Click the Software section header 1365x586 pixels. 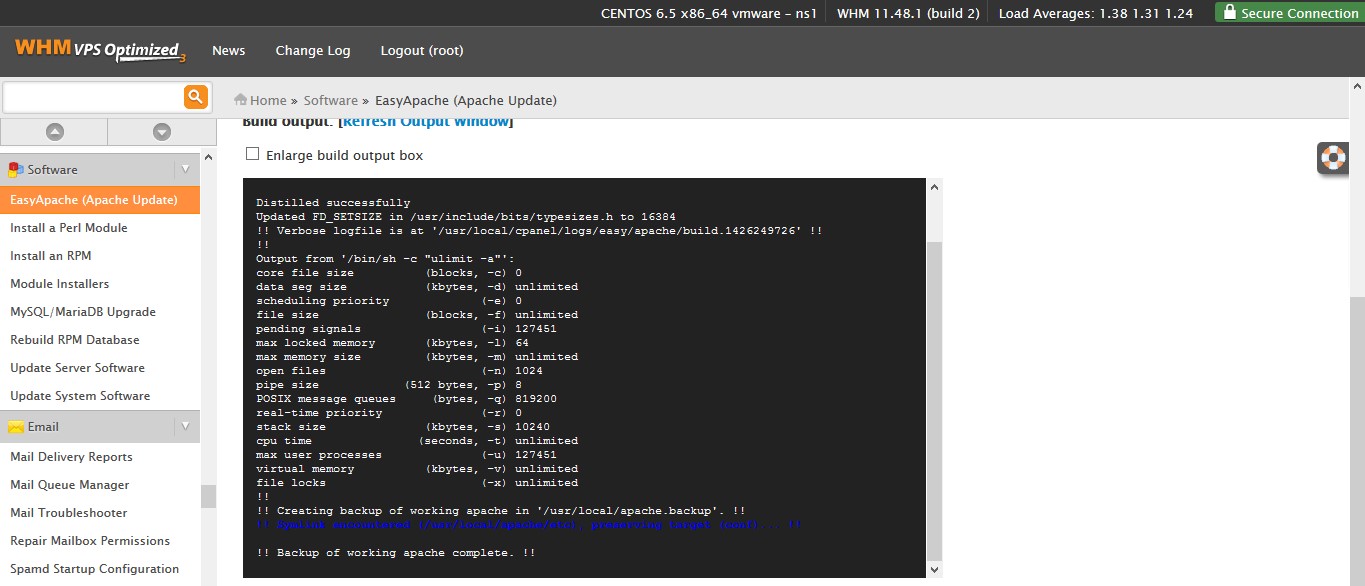(100, 169)
